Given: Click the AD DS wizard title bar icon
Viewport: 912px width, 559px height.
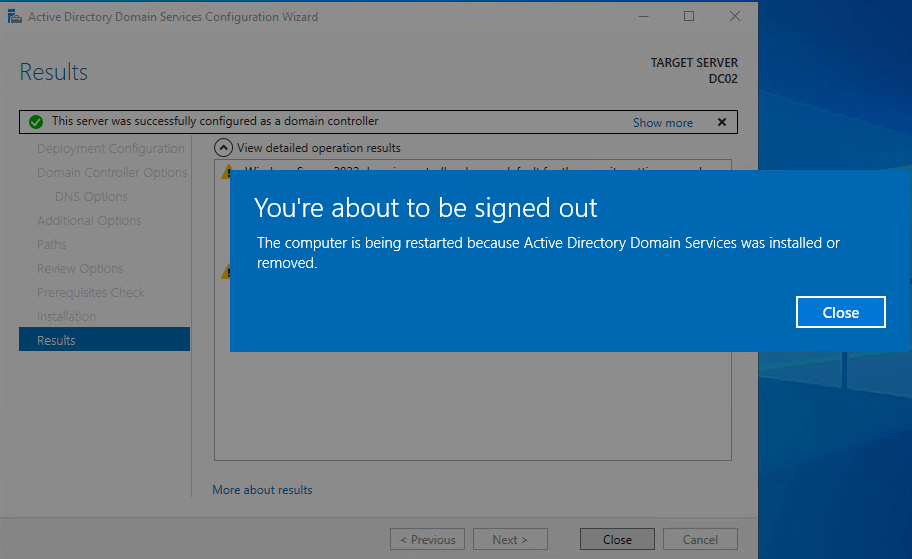Looking at the screenshot, I should pyautogui.click(x=14, y=17).
